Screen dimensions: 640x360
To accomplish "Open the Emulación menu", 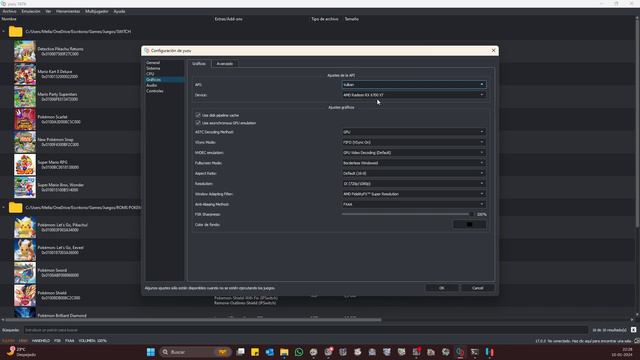I will 31,11.
